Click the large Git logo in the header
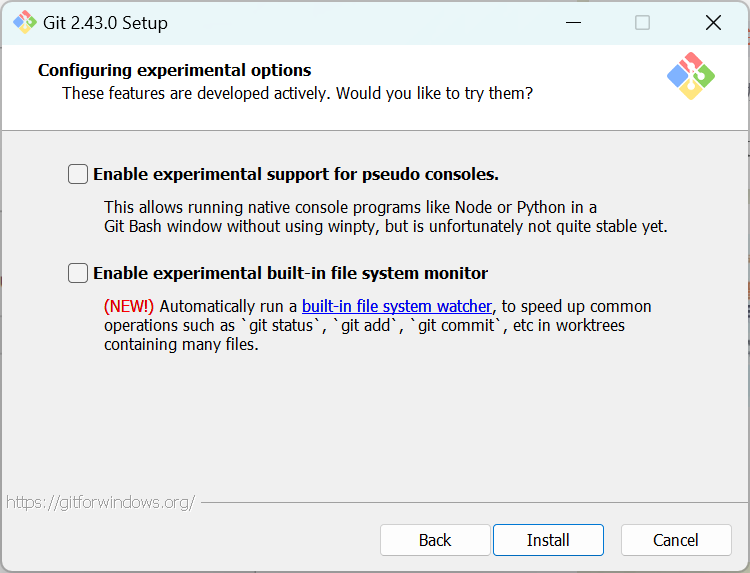 coord(691,76)
